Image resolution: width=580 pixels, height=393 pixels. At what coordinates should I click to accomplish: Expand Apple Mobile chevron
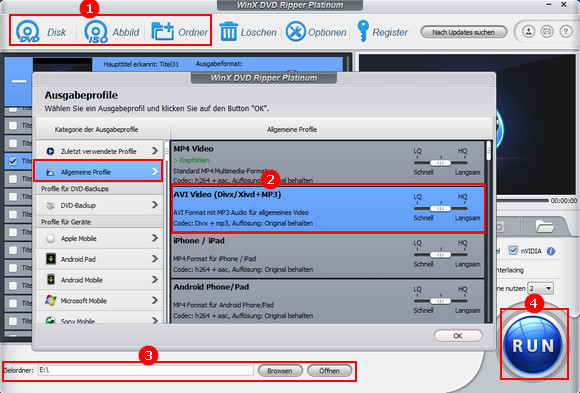click(x=155, y=238)
